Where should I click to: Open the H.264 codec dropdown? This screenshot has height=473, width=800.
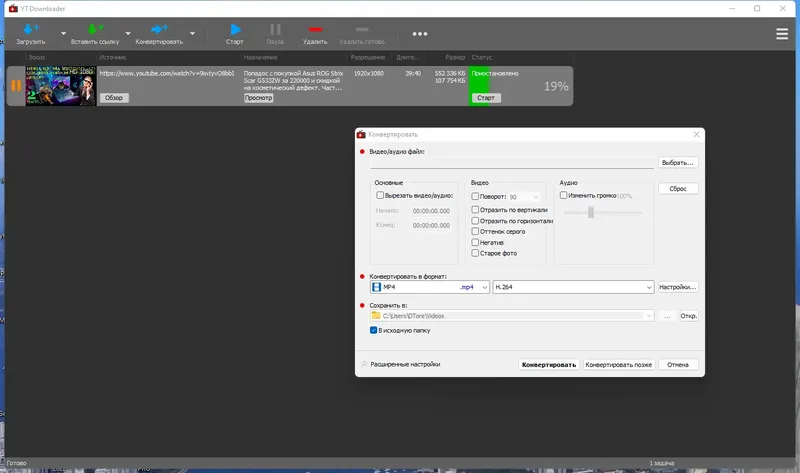click(573, 287)
